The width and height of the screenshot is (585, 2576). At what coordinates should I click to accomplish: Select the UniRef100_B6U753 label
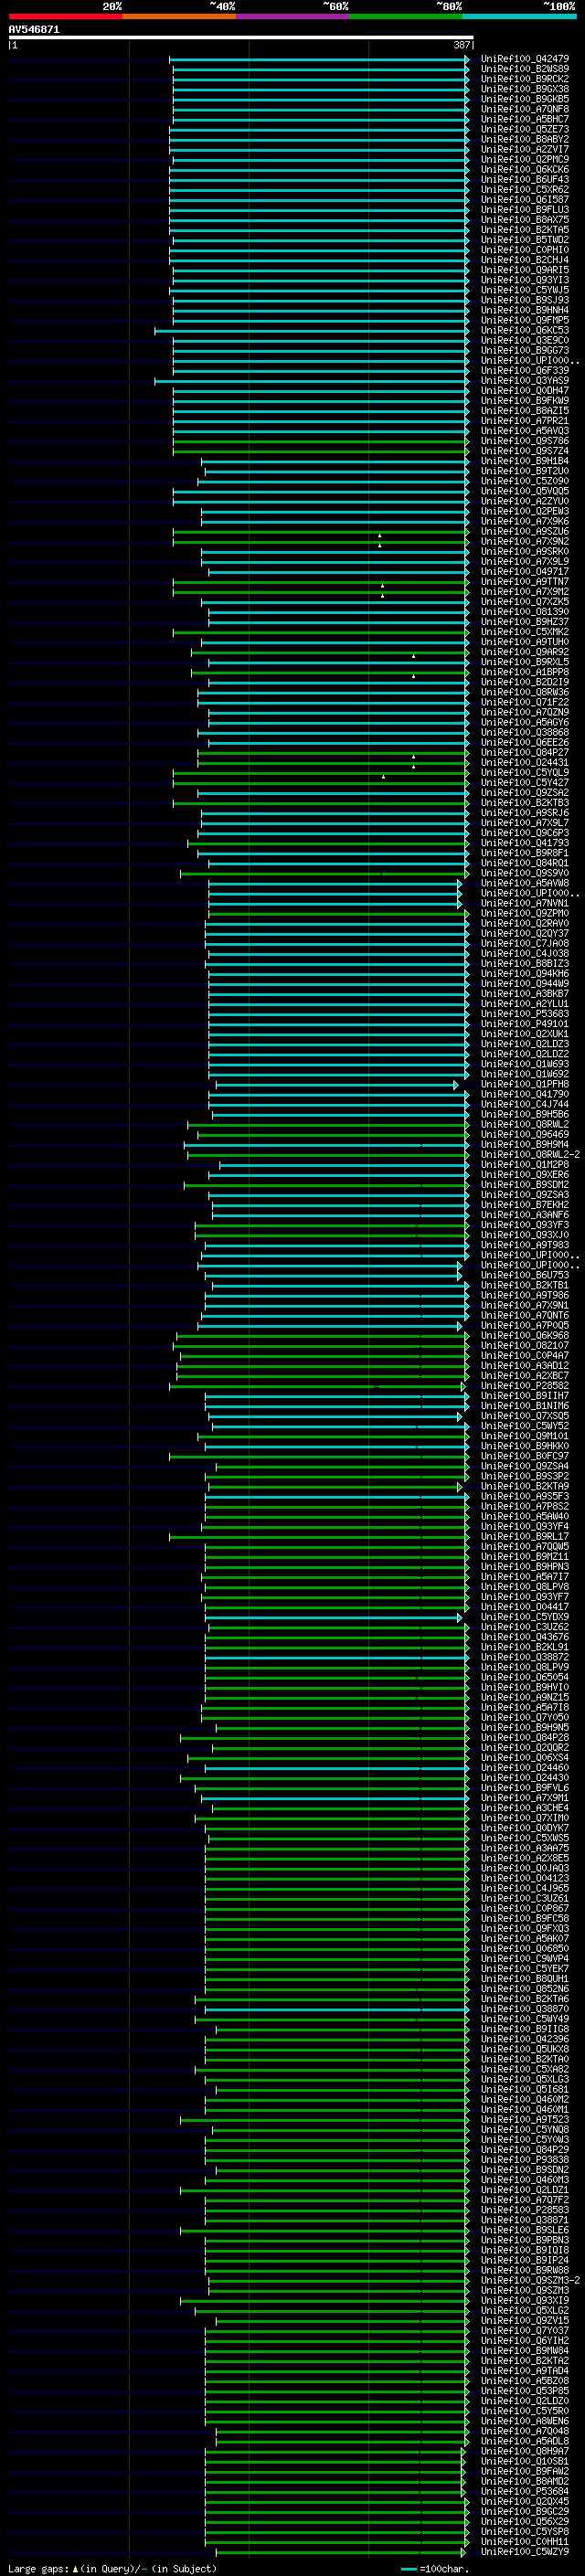tap(525, 1275)
